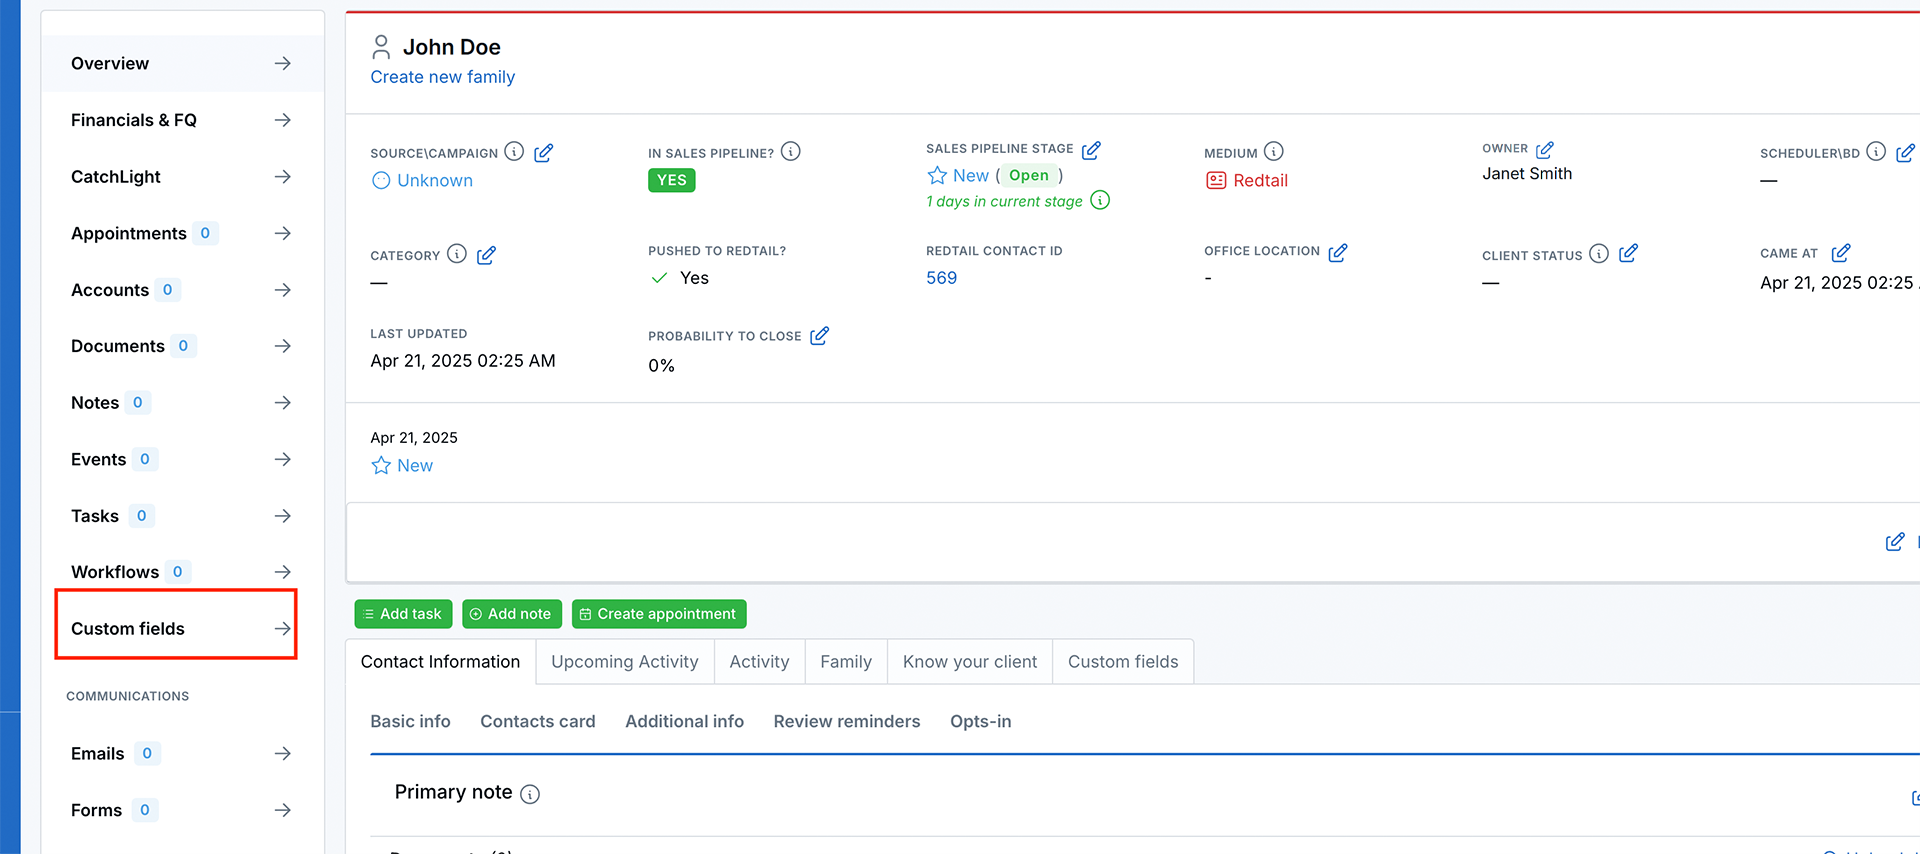Click the Create new family link
Image resolution: width=1920 pixels, height=854 pixels.
point(442,77)
